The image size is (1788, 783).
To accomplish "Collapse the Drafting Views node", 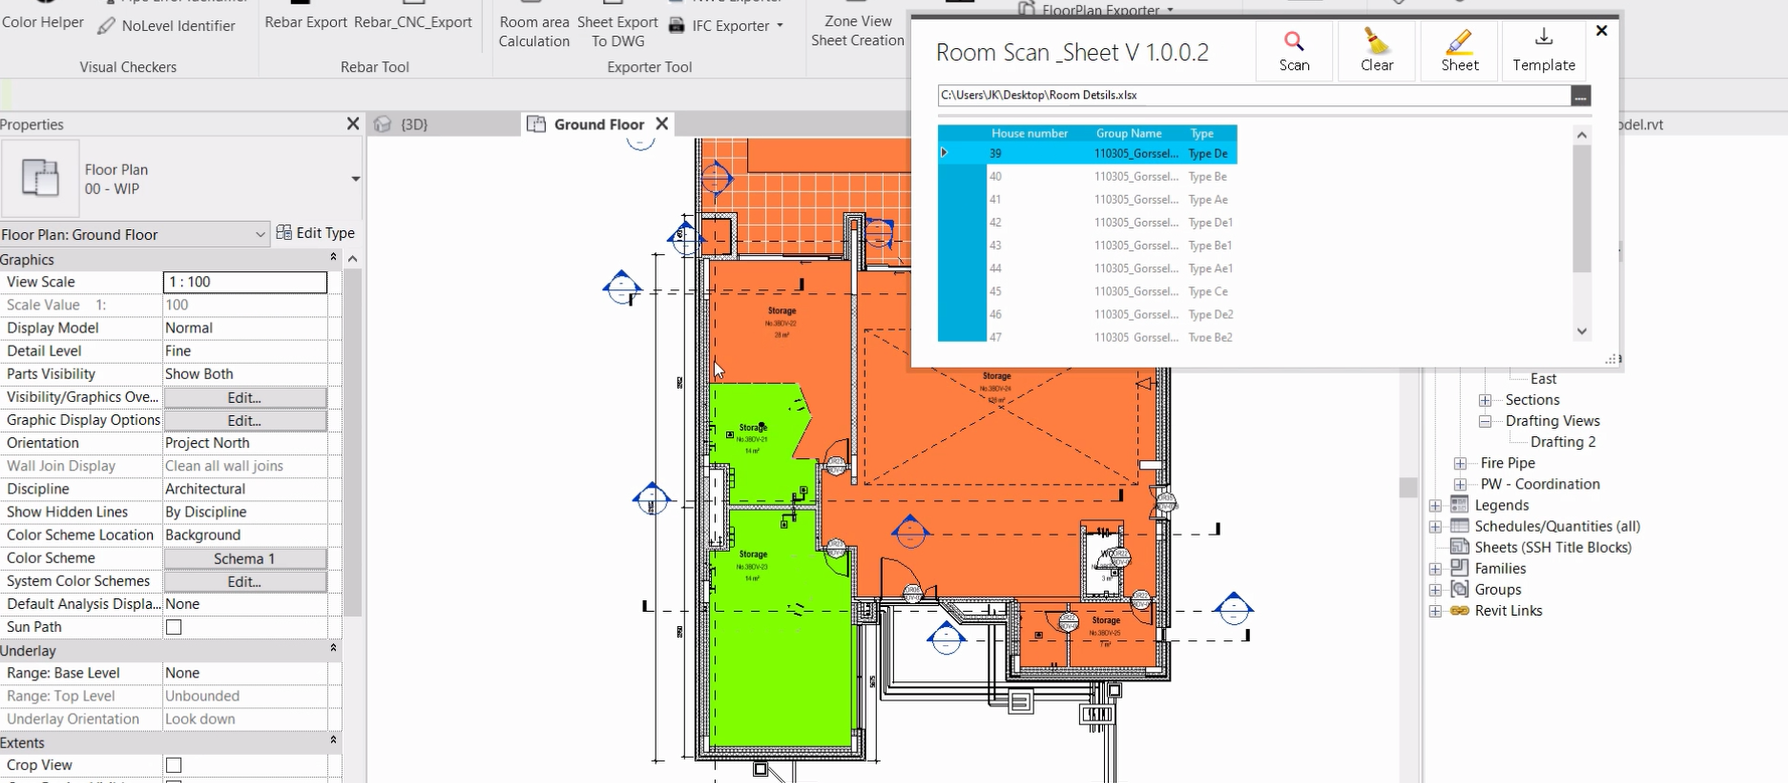I will 1485,421.
